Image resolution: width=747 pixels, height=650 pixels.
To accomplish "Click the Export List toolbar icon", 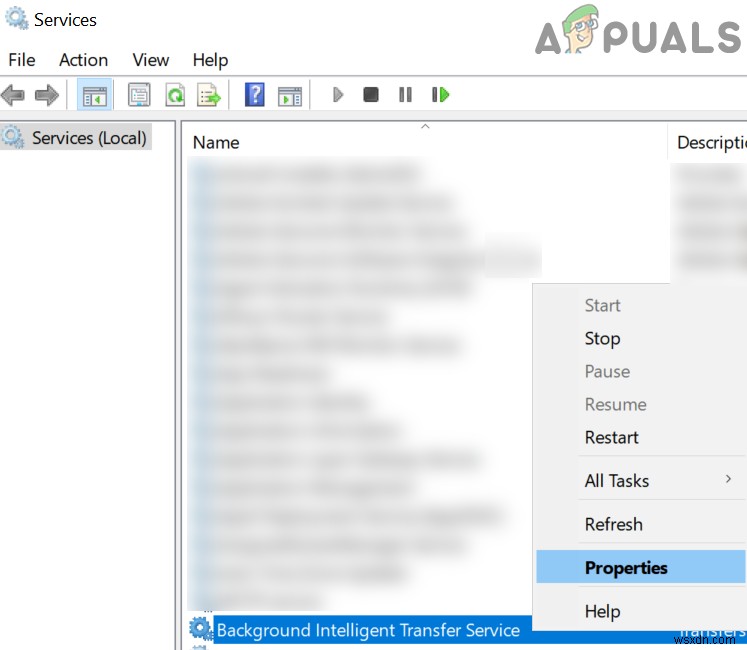I will 209,95.
